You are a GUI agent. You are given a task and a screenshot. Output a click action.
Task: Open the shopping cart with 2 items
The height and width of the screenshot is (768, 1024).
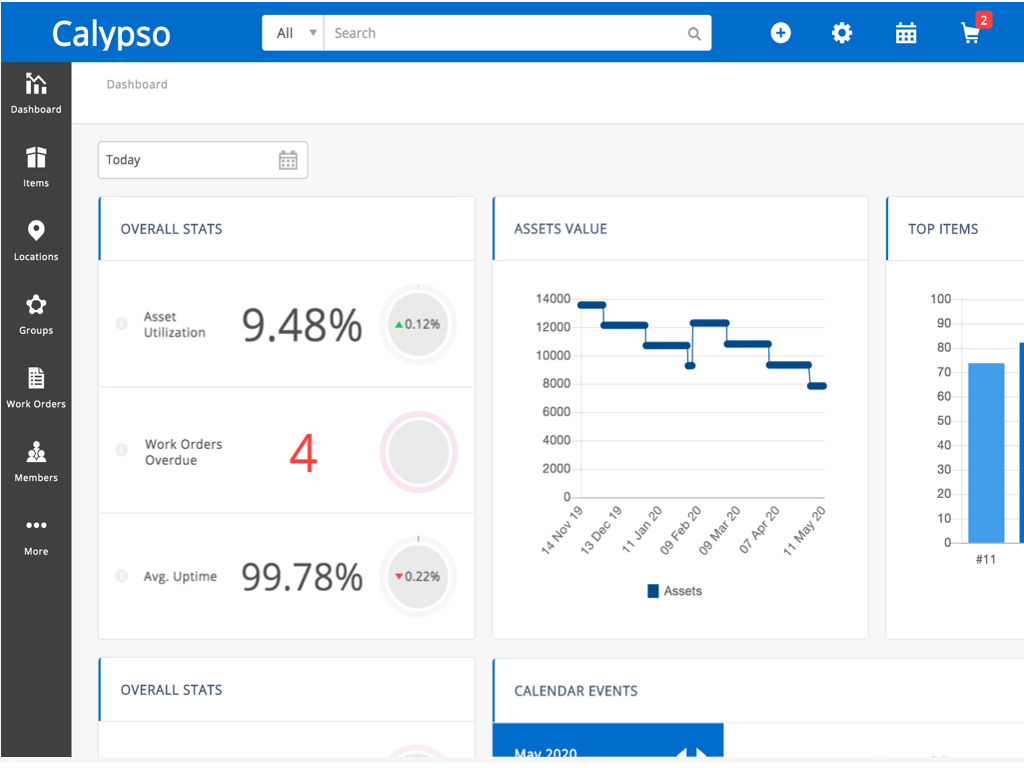[969, 35]
